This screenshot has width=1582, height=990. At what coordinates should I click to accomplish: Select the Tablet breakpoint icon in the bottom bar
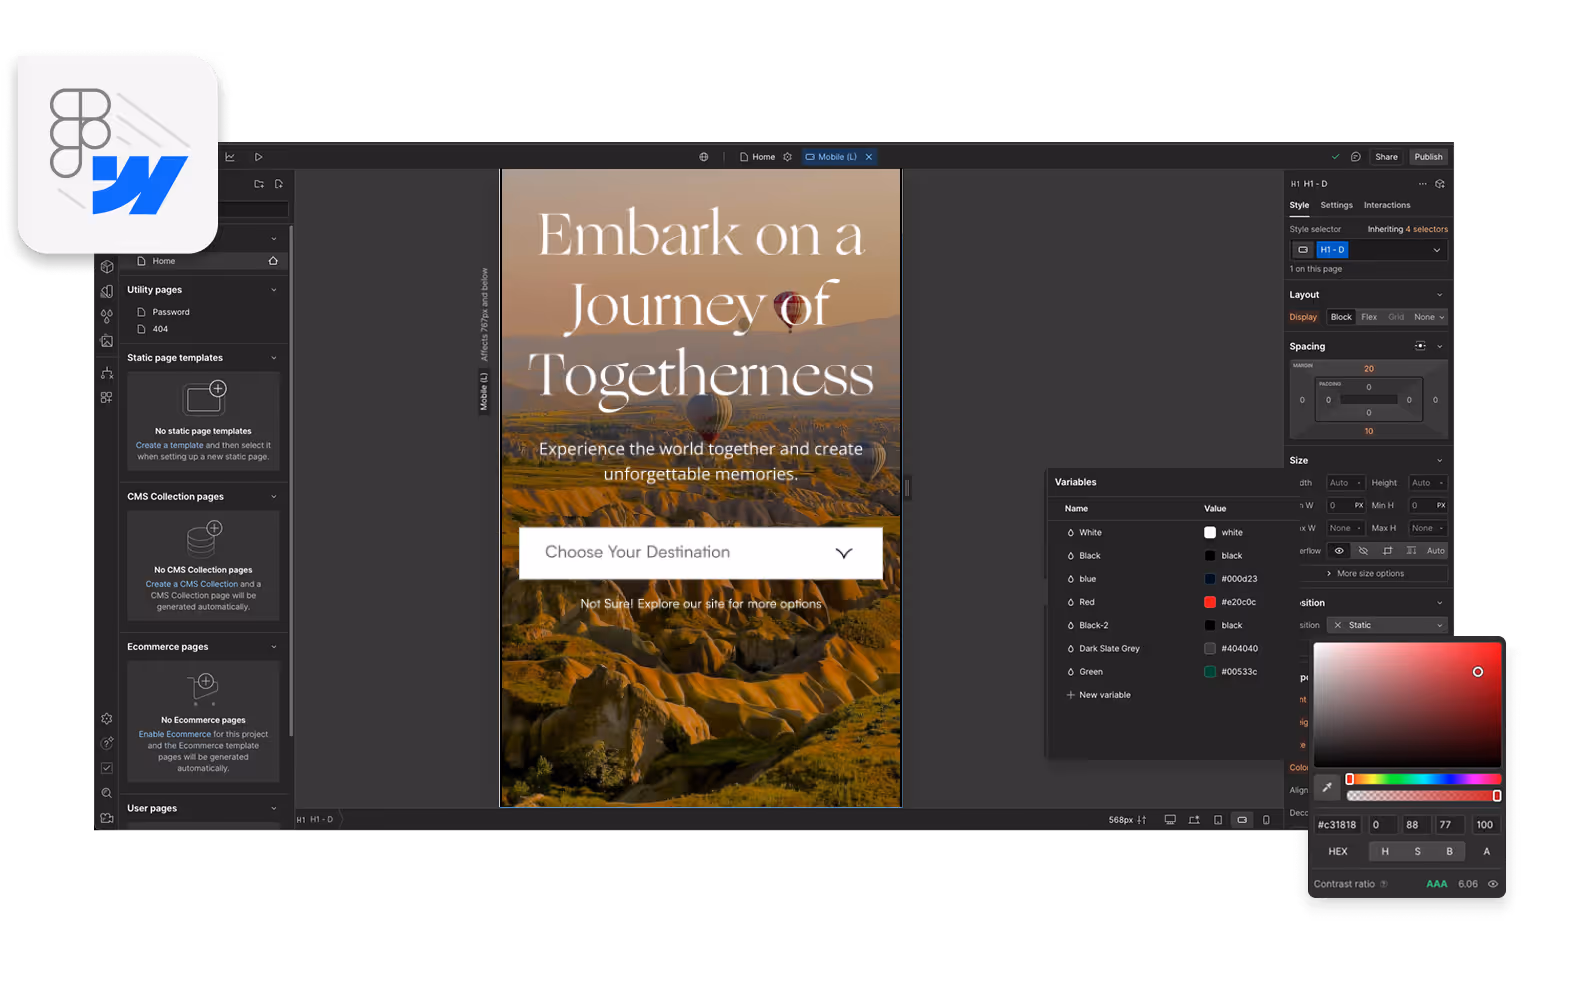pos(1218,820)
